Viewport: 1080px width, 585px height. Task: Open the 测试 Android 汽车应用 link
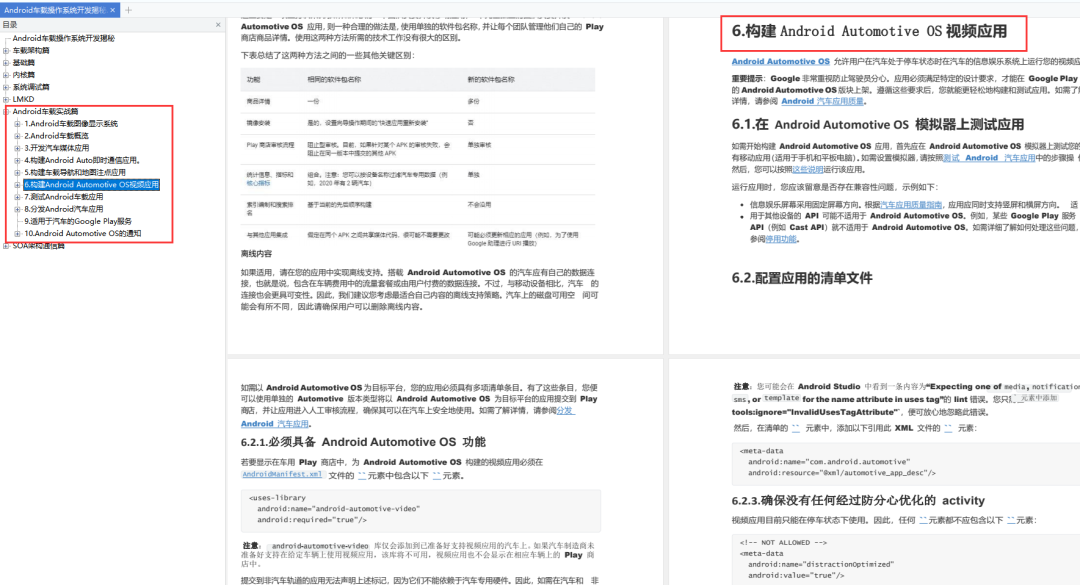(988, 158)
